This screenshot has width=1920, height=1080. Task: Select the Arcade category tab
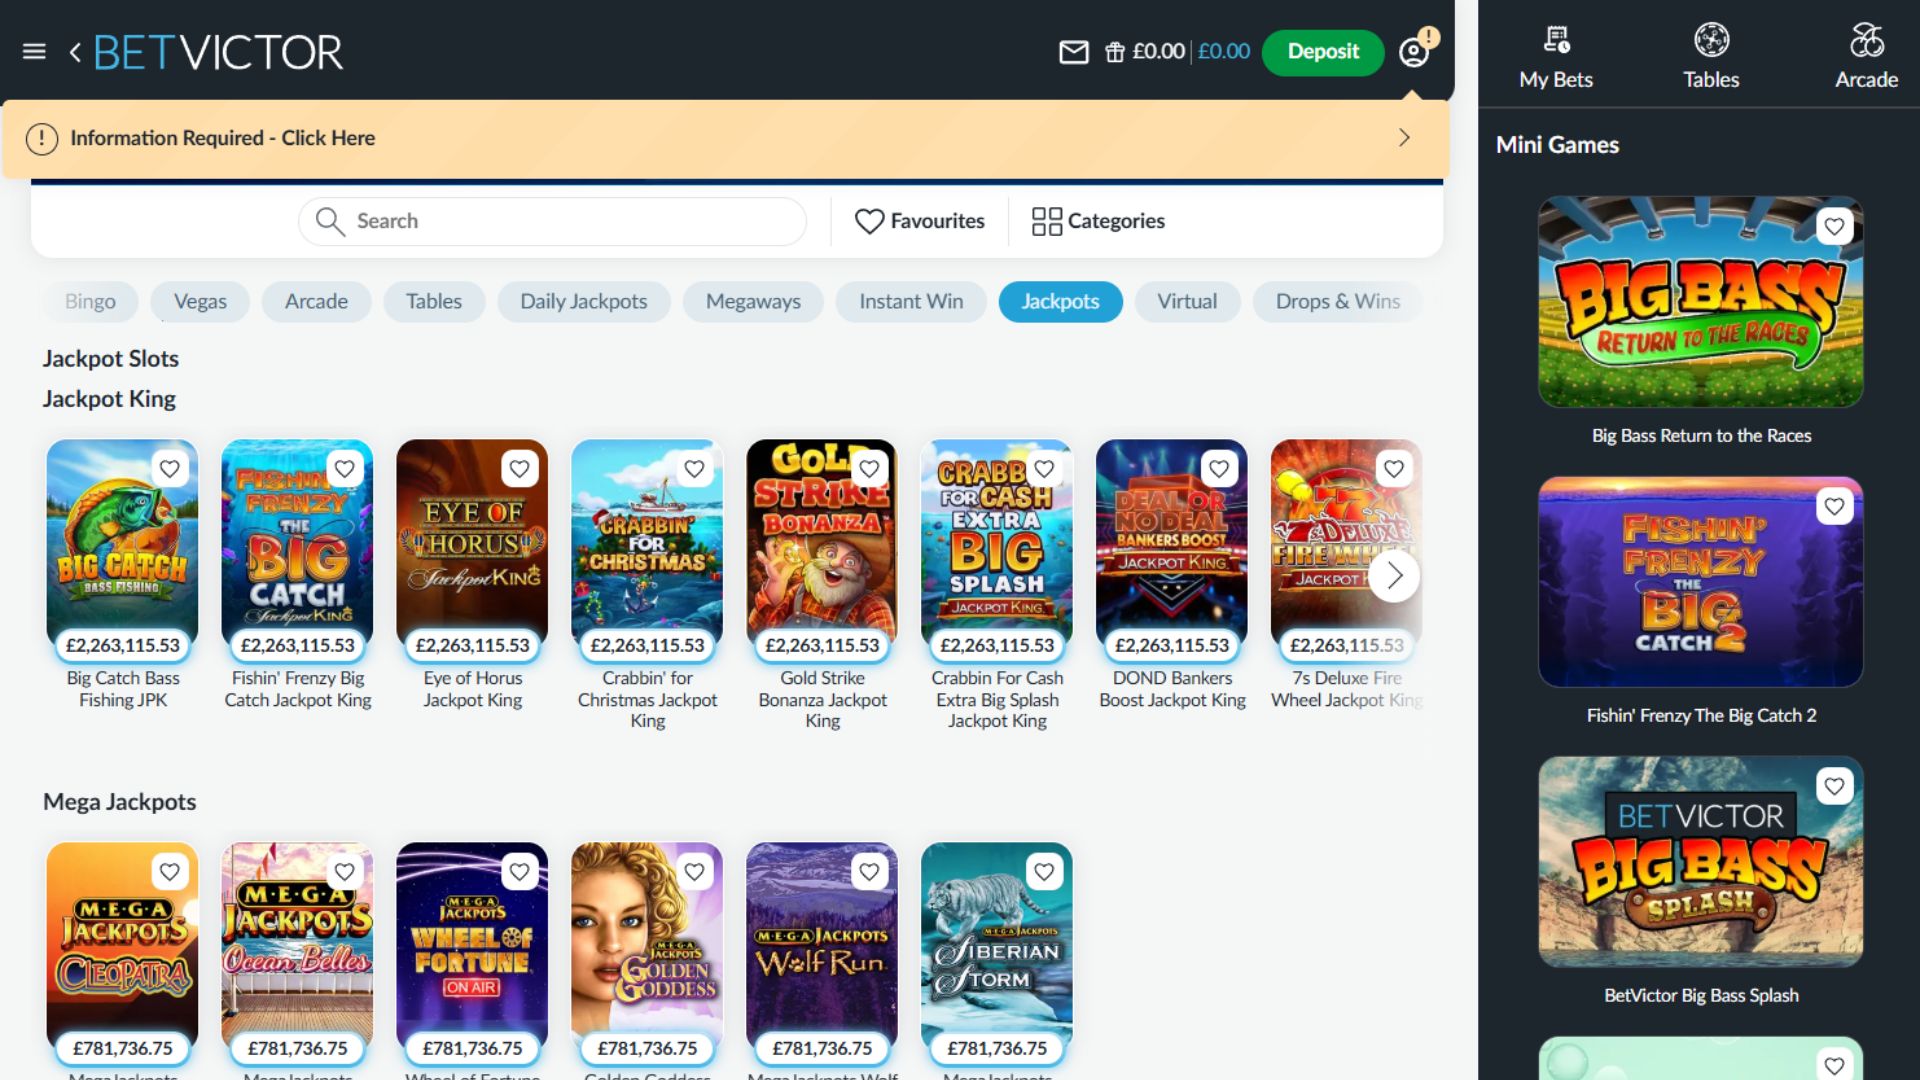316,301
